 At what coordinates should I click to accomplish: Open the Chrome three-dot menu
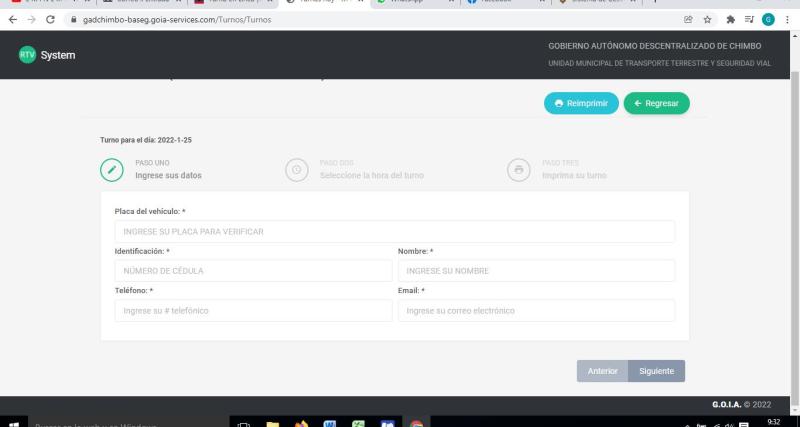point(787,21)
